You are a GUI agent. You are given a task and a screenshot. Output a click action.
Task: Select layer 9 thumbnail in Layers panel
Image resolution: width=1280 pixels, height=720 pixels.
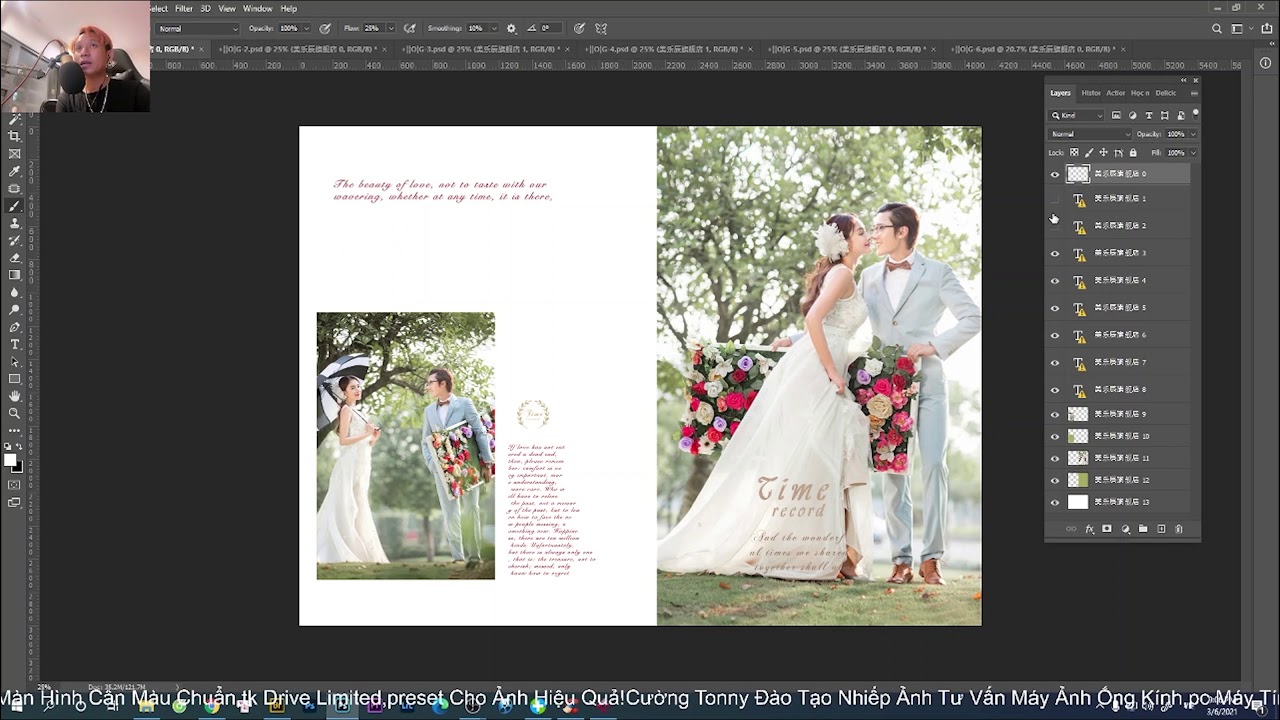1078,414
